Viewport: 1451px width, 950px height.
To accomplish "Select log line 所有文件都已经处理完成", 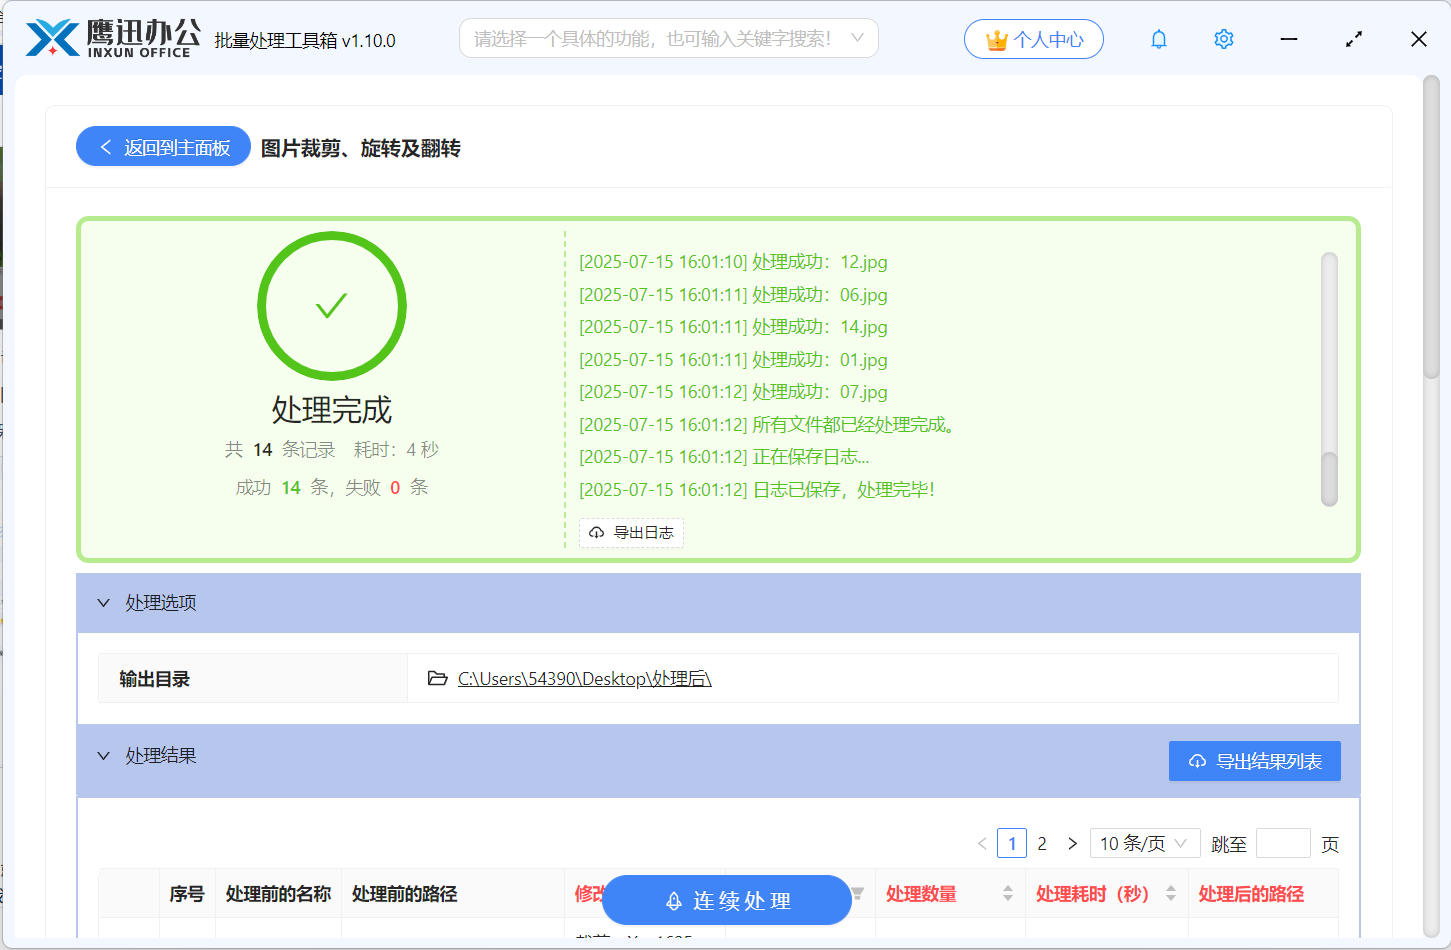I will (766, 425).
